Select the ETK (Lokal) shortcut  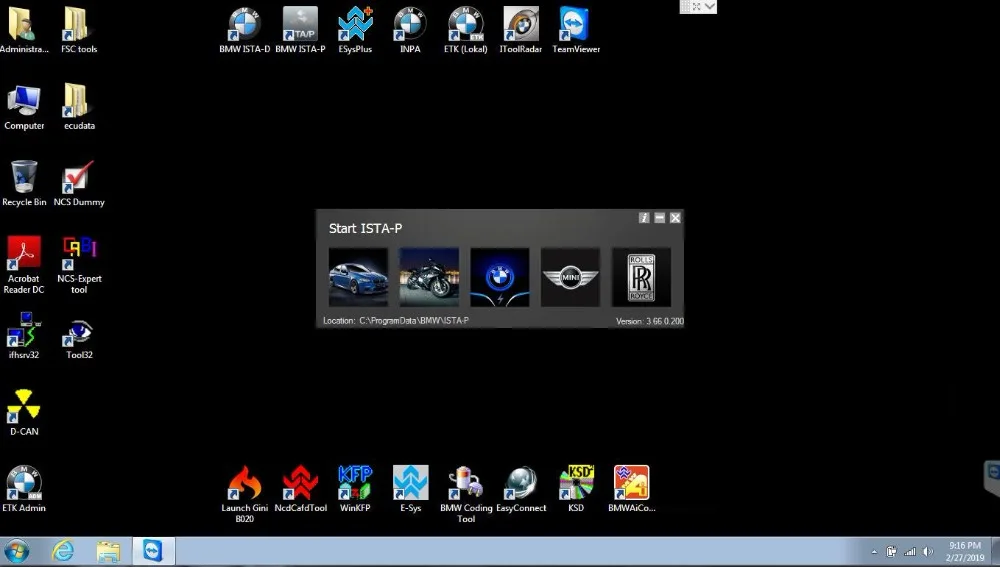click(x=466, y=30)
